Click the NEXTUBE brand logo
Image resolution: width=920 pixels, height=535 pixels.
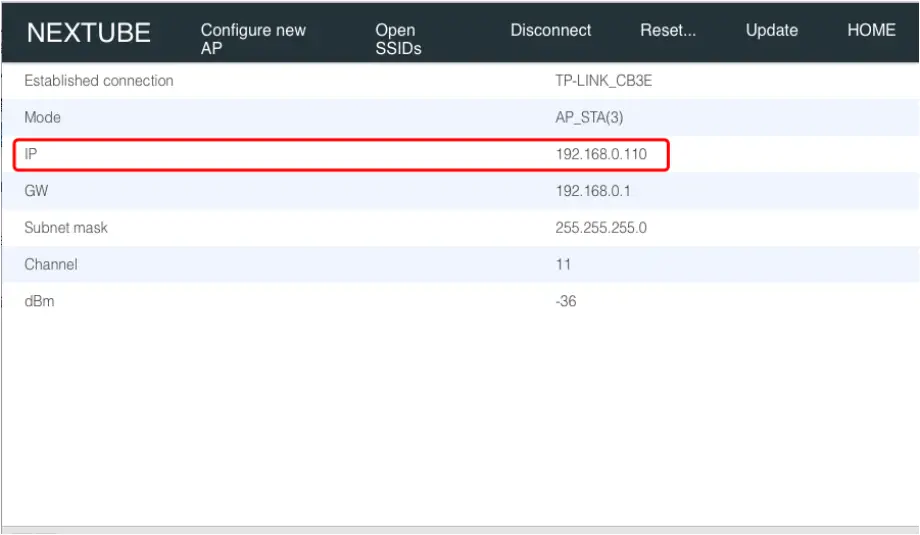(88, 33)
